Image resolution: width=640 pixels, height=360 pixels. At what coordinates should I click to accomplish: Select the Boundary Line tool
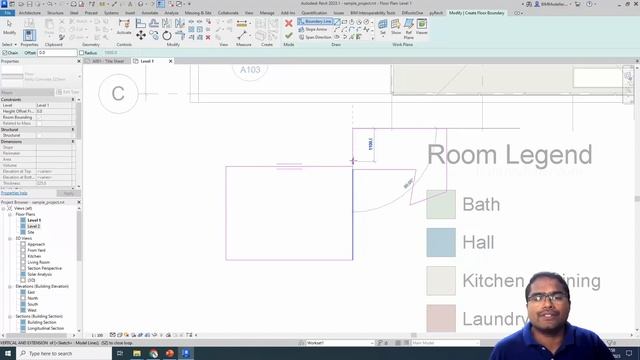click(x=315, y=21)
